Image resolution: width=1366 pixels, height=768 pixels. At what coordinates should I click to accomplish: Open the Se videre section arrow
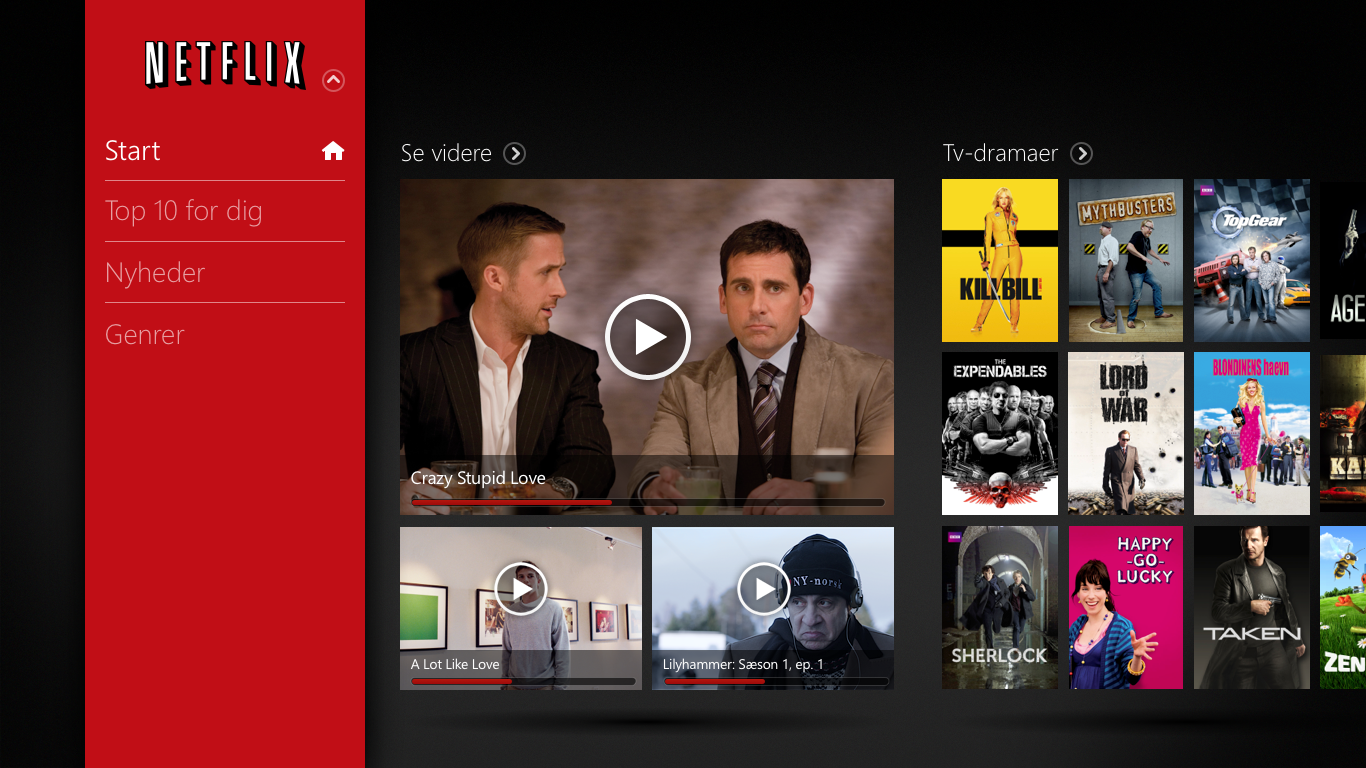(514, 153)
